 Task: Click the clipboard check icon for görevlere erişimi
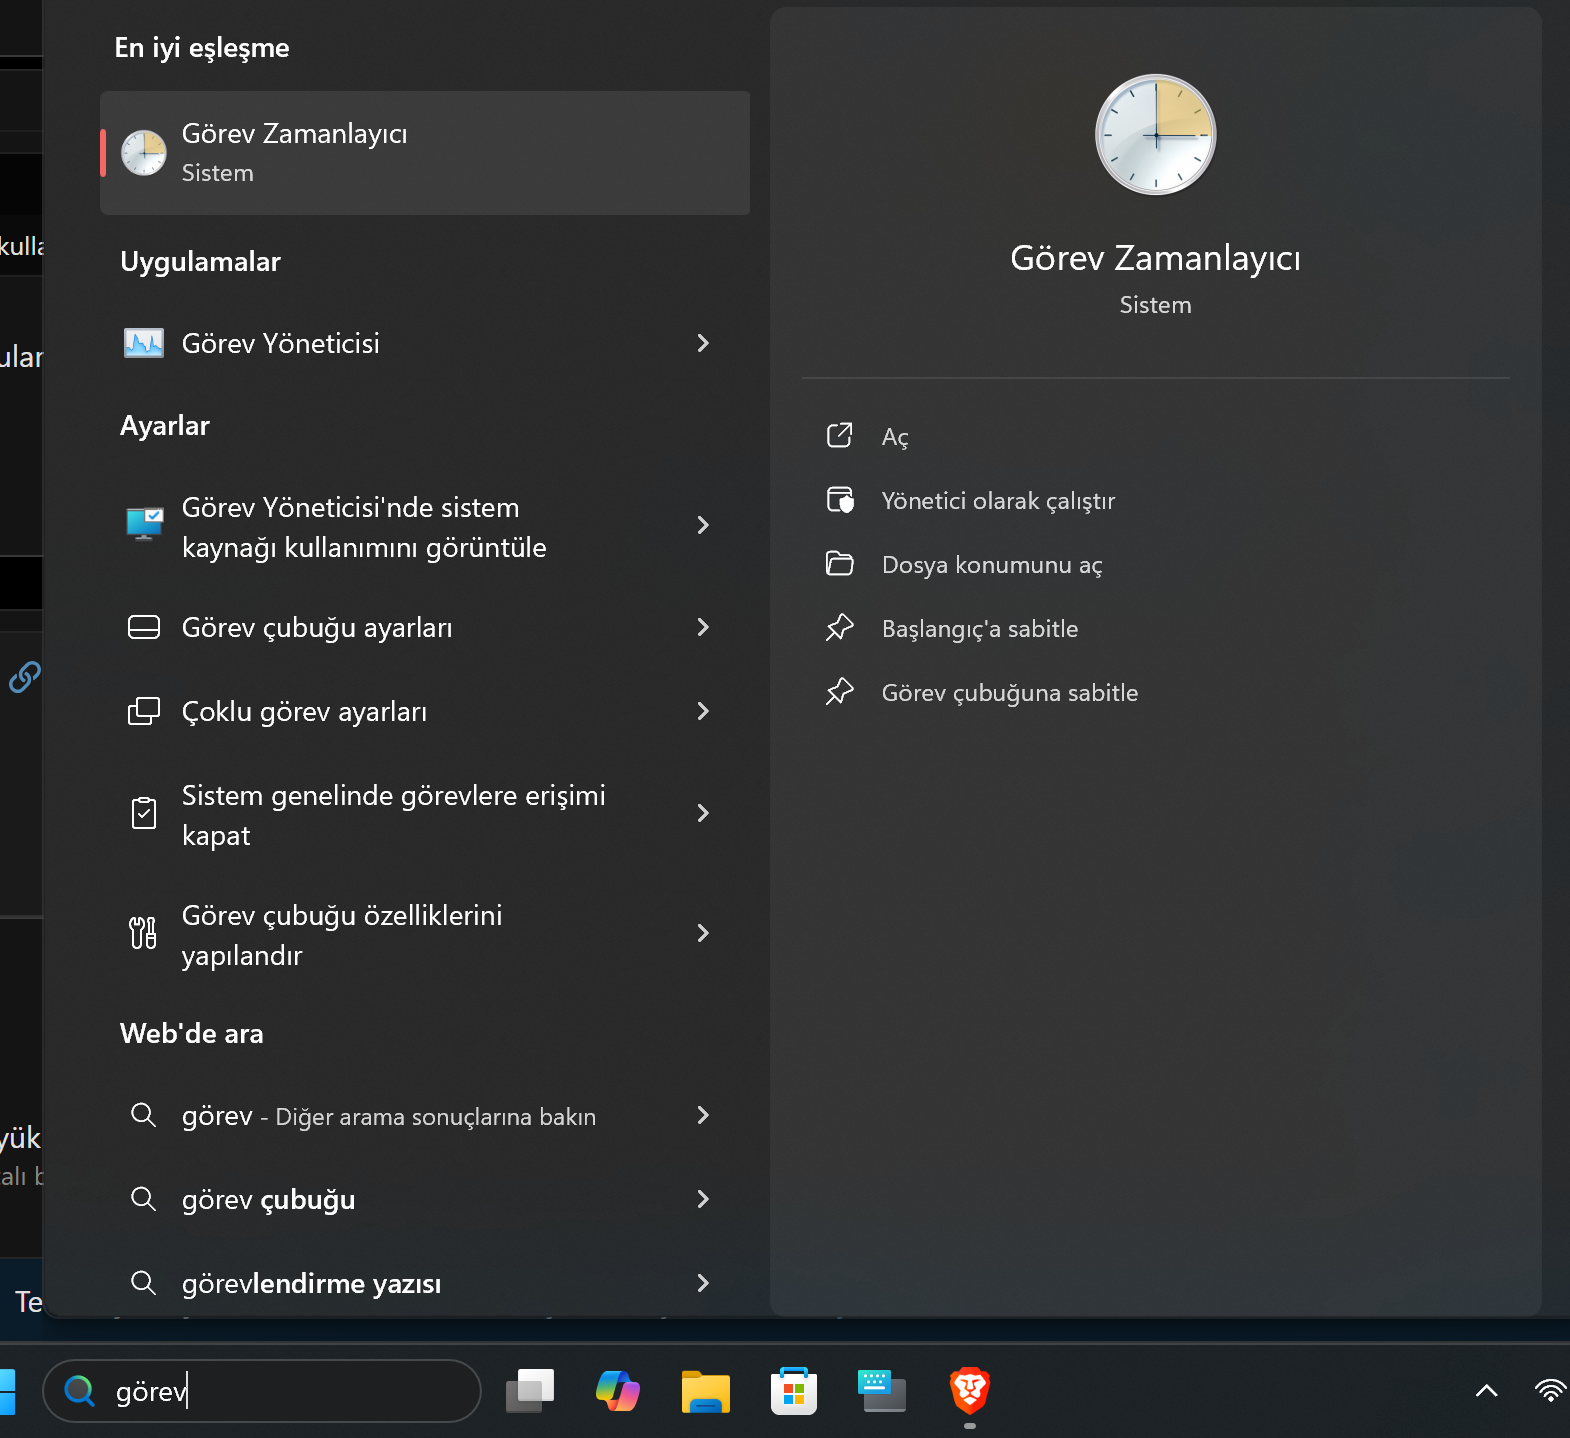[144, 813]
